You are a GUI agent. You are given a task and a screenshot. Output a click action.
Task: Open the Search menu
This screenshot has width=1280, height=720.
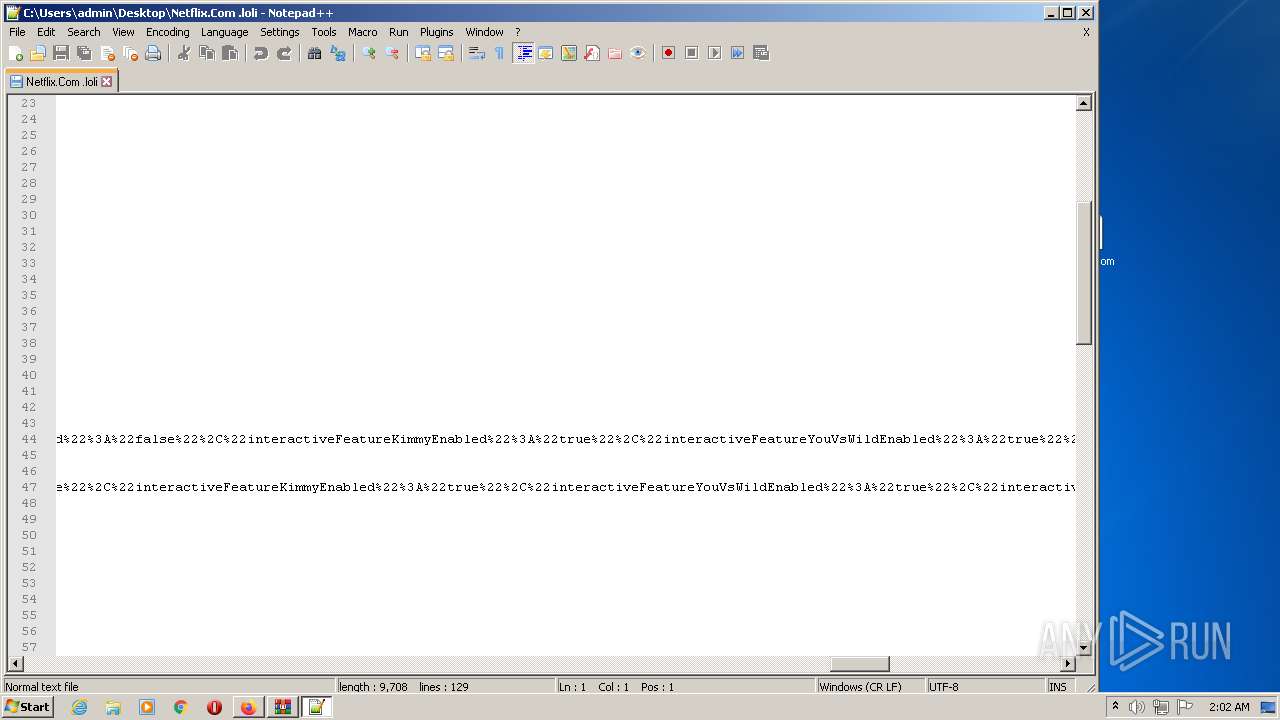(84, 32)
